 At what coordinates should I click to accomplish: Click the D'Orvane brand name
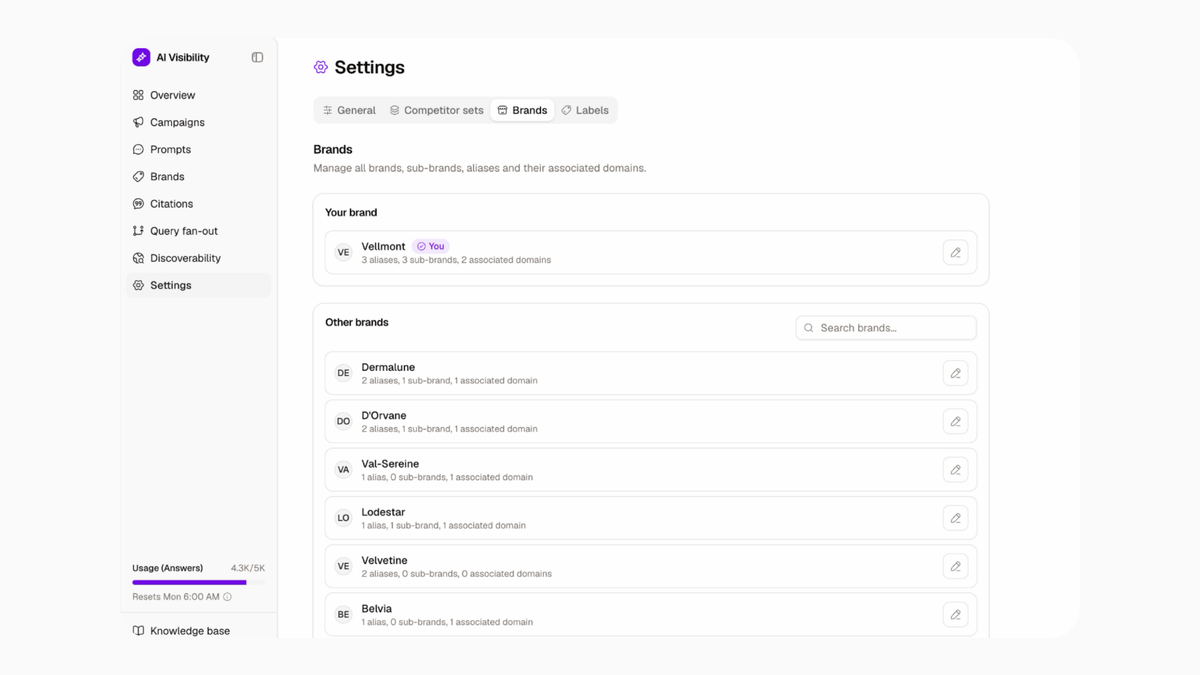tap(384, 415)
